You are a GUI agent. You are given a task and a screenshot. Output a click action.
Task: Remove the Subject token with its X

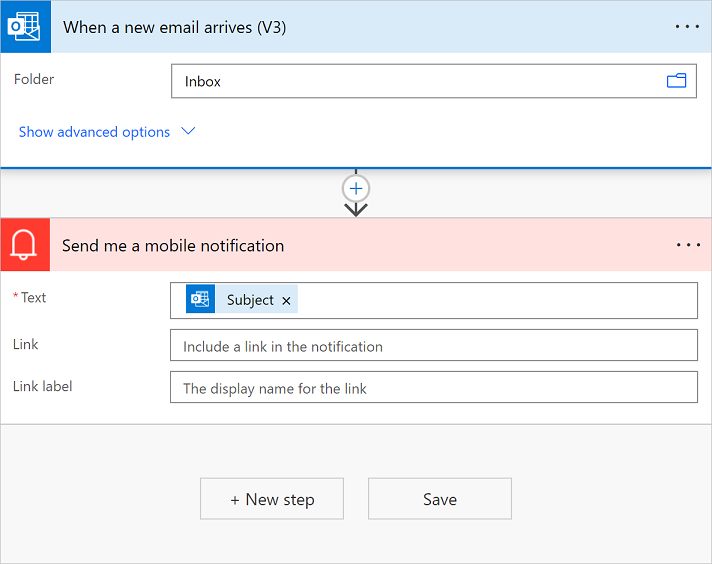[286, 300]
